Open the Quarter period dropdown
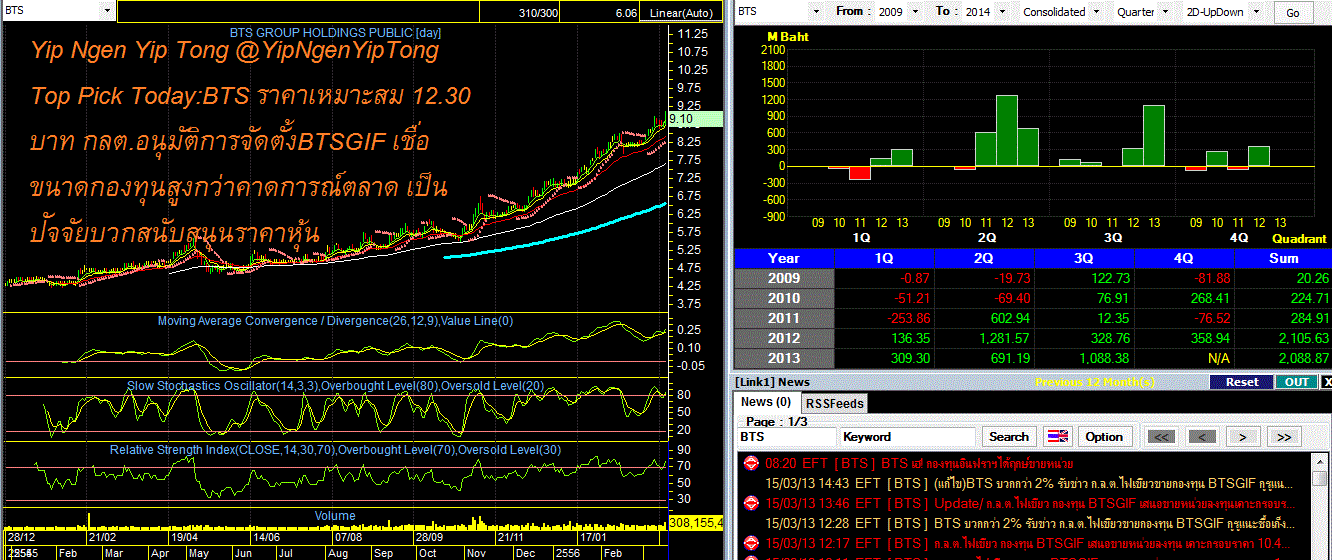Viewport: 1332px width, 560px height. click(1167, 12)
